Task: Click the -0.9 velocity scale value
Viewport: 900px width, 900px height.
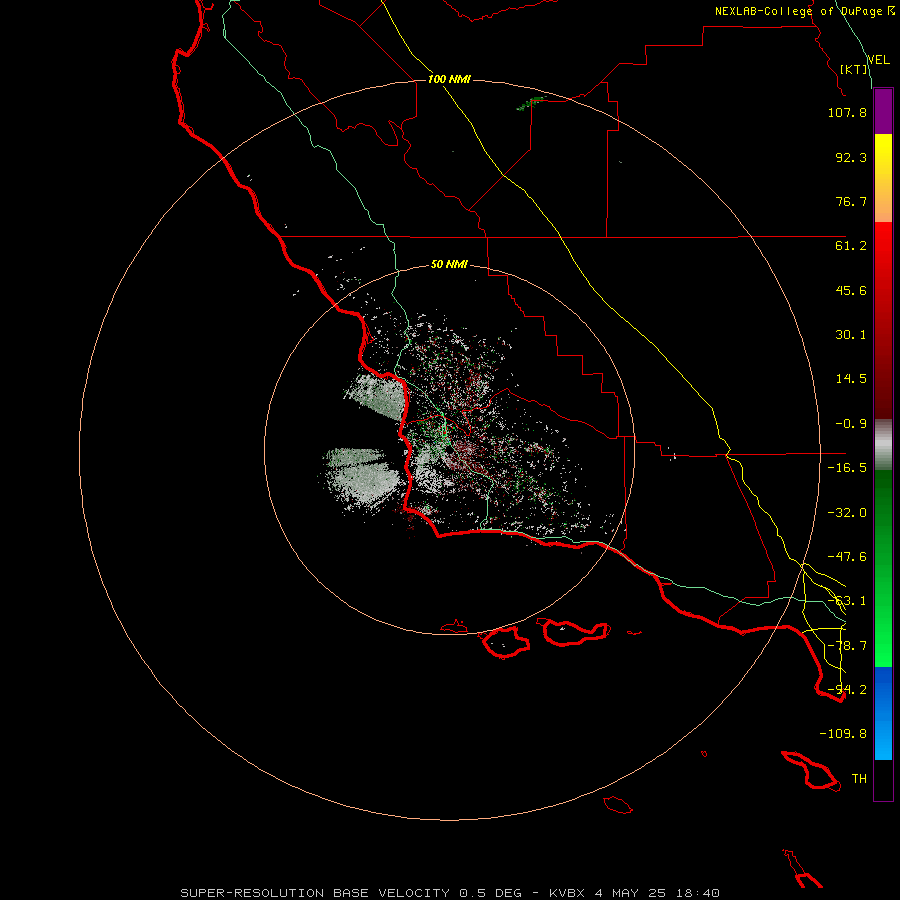Action: (851, 424)
